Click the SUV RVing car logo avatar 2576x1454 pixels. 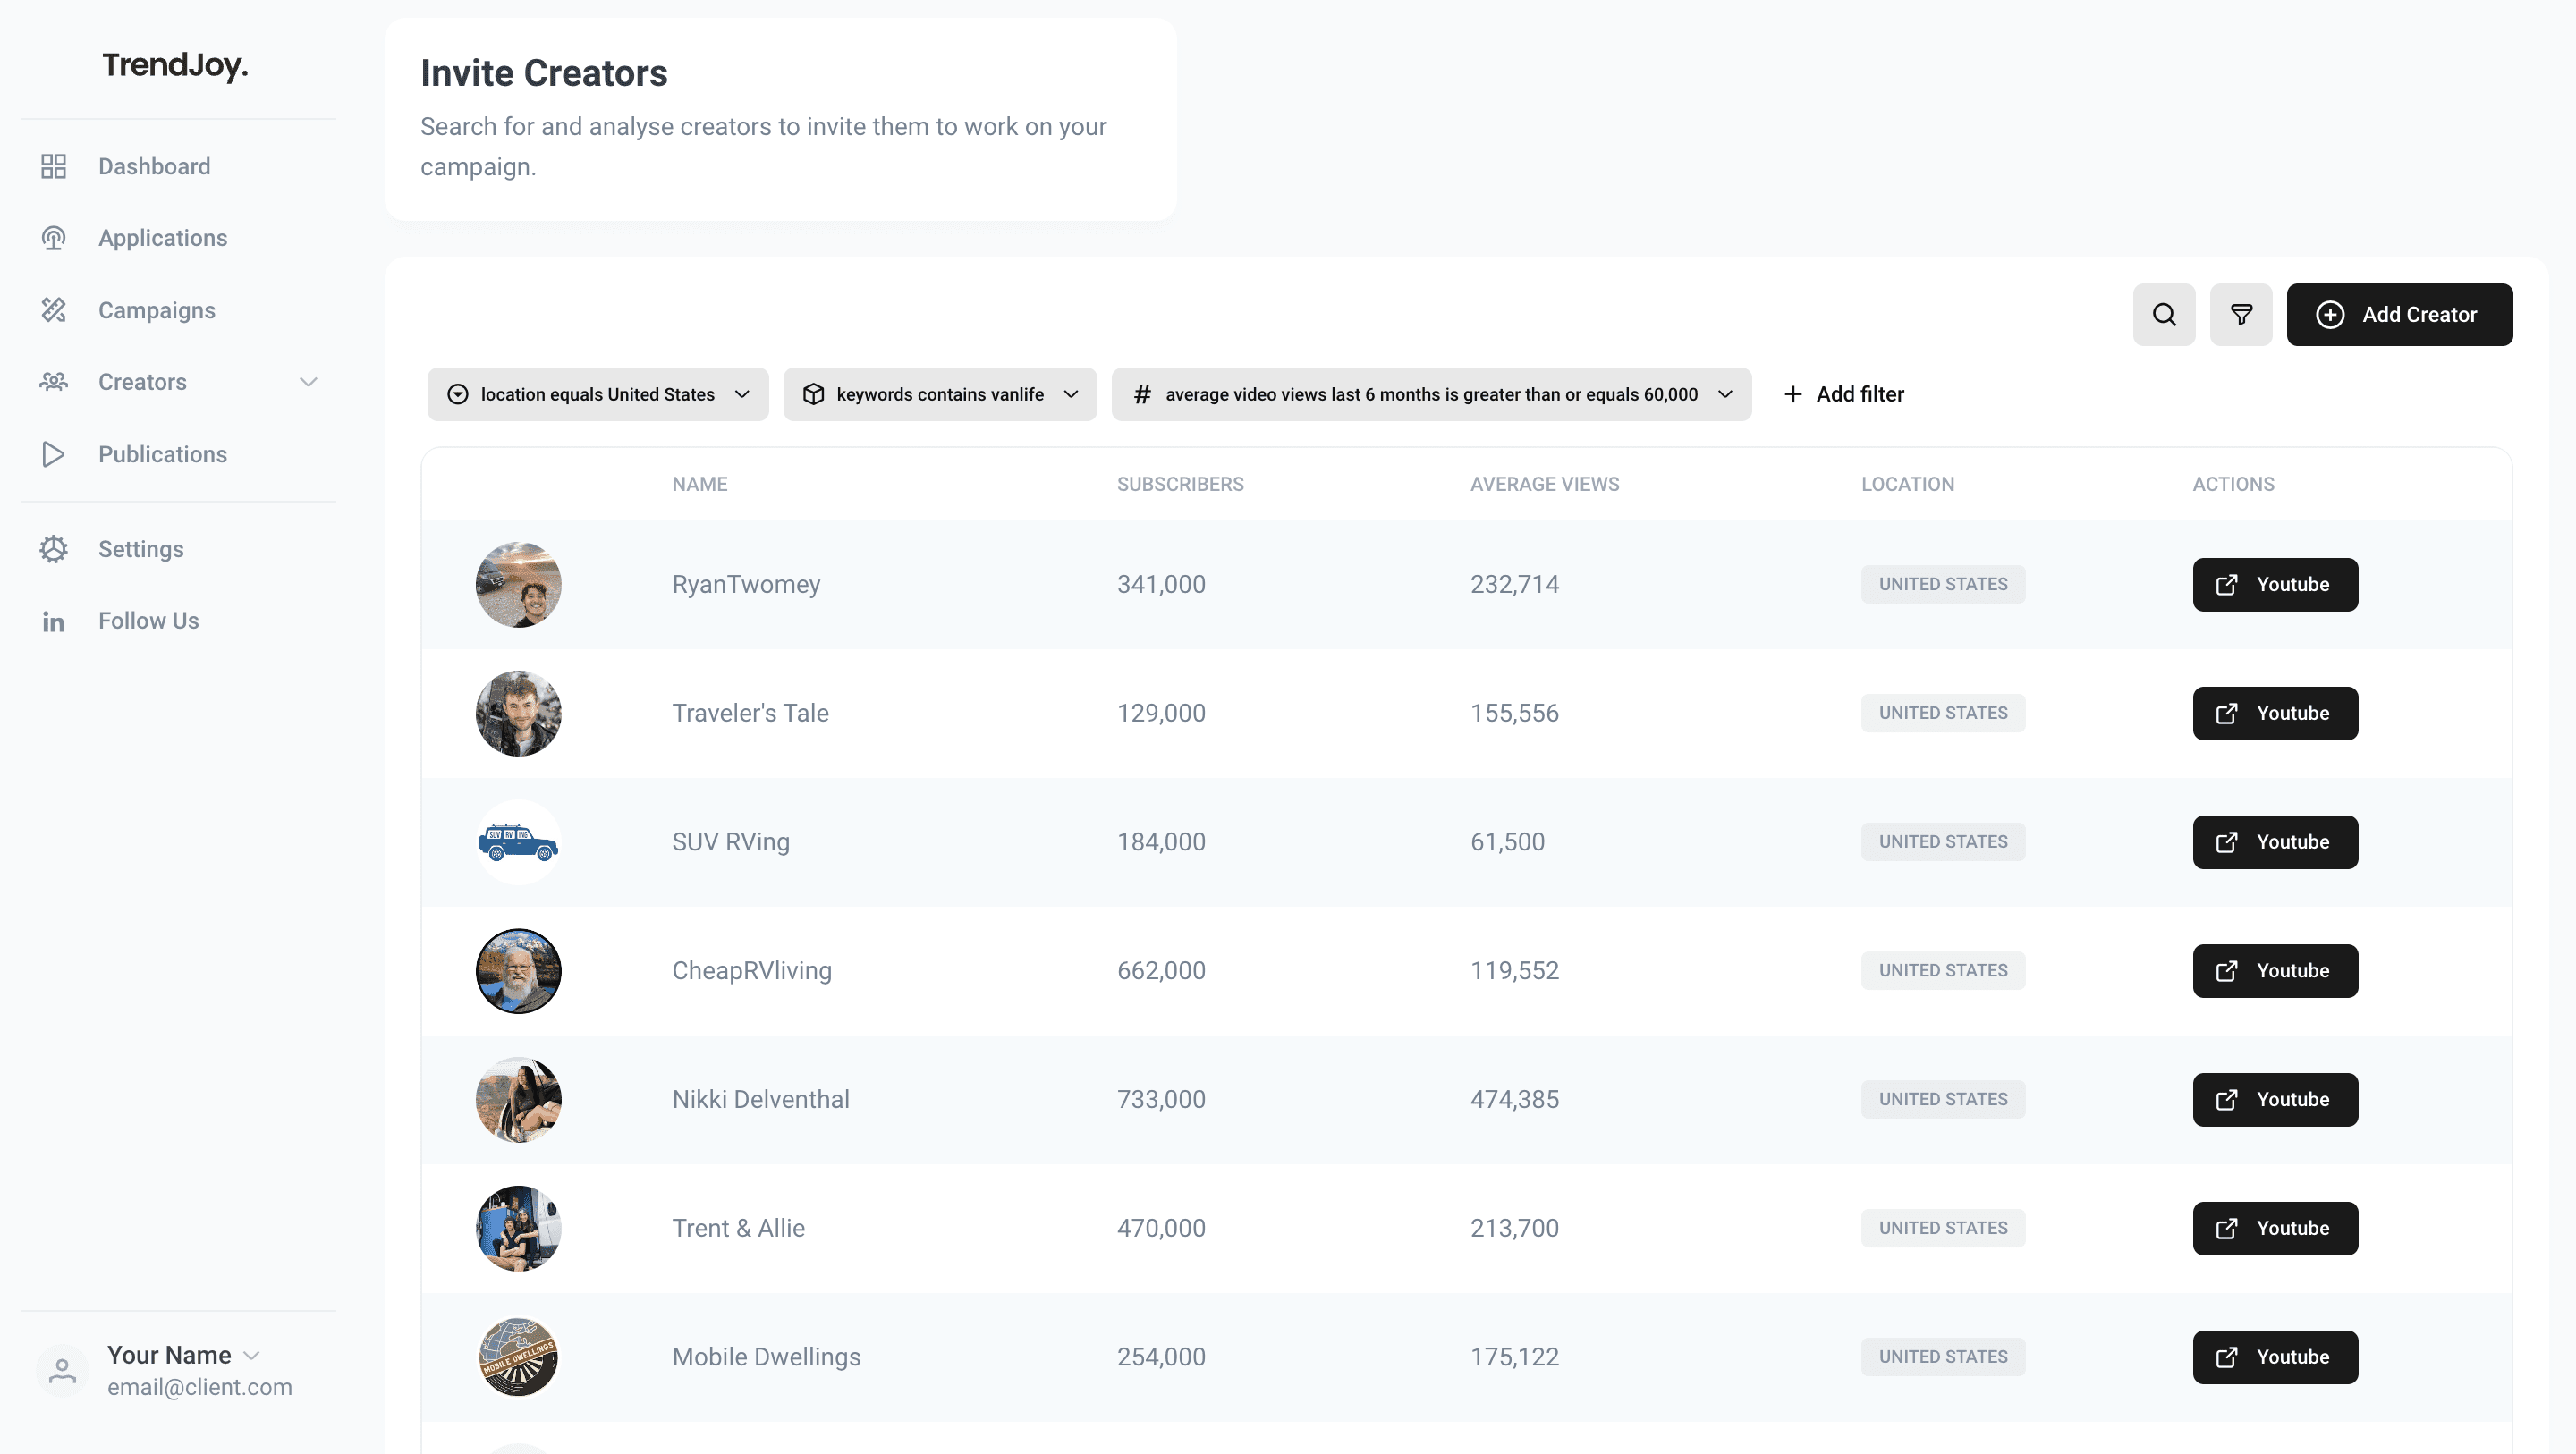(x=518, y=842)
